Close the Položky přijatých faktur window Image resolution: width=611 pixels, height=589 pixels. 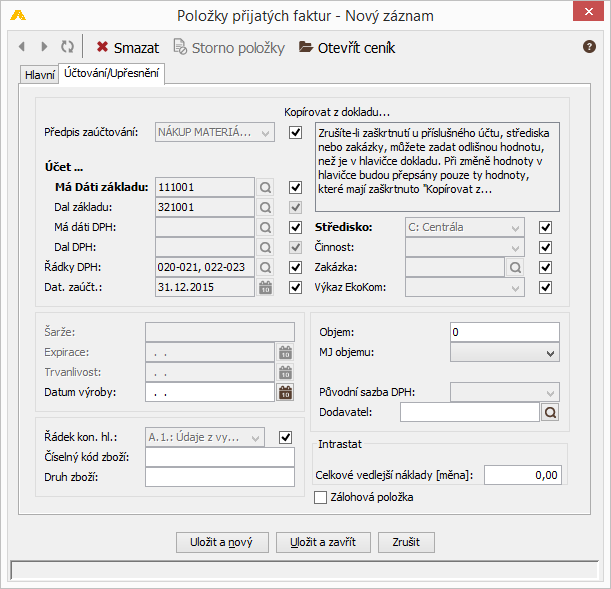pos(588,11)
